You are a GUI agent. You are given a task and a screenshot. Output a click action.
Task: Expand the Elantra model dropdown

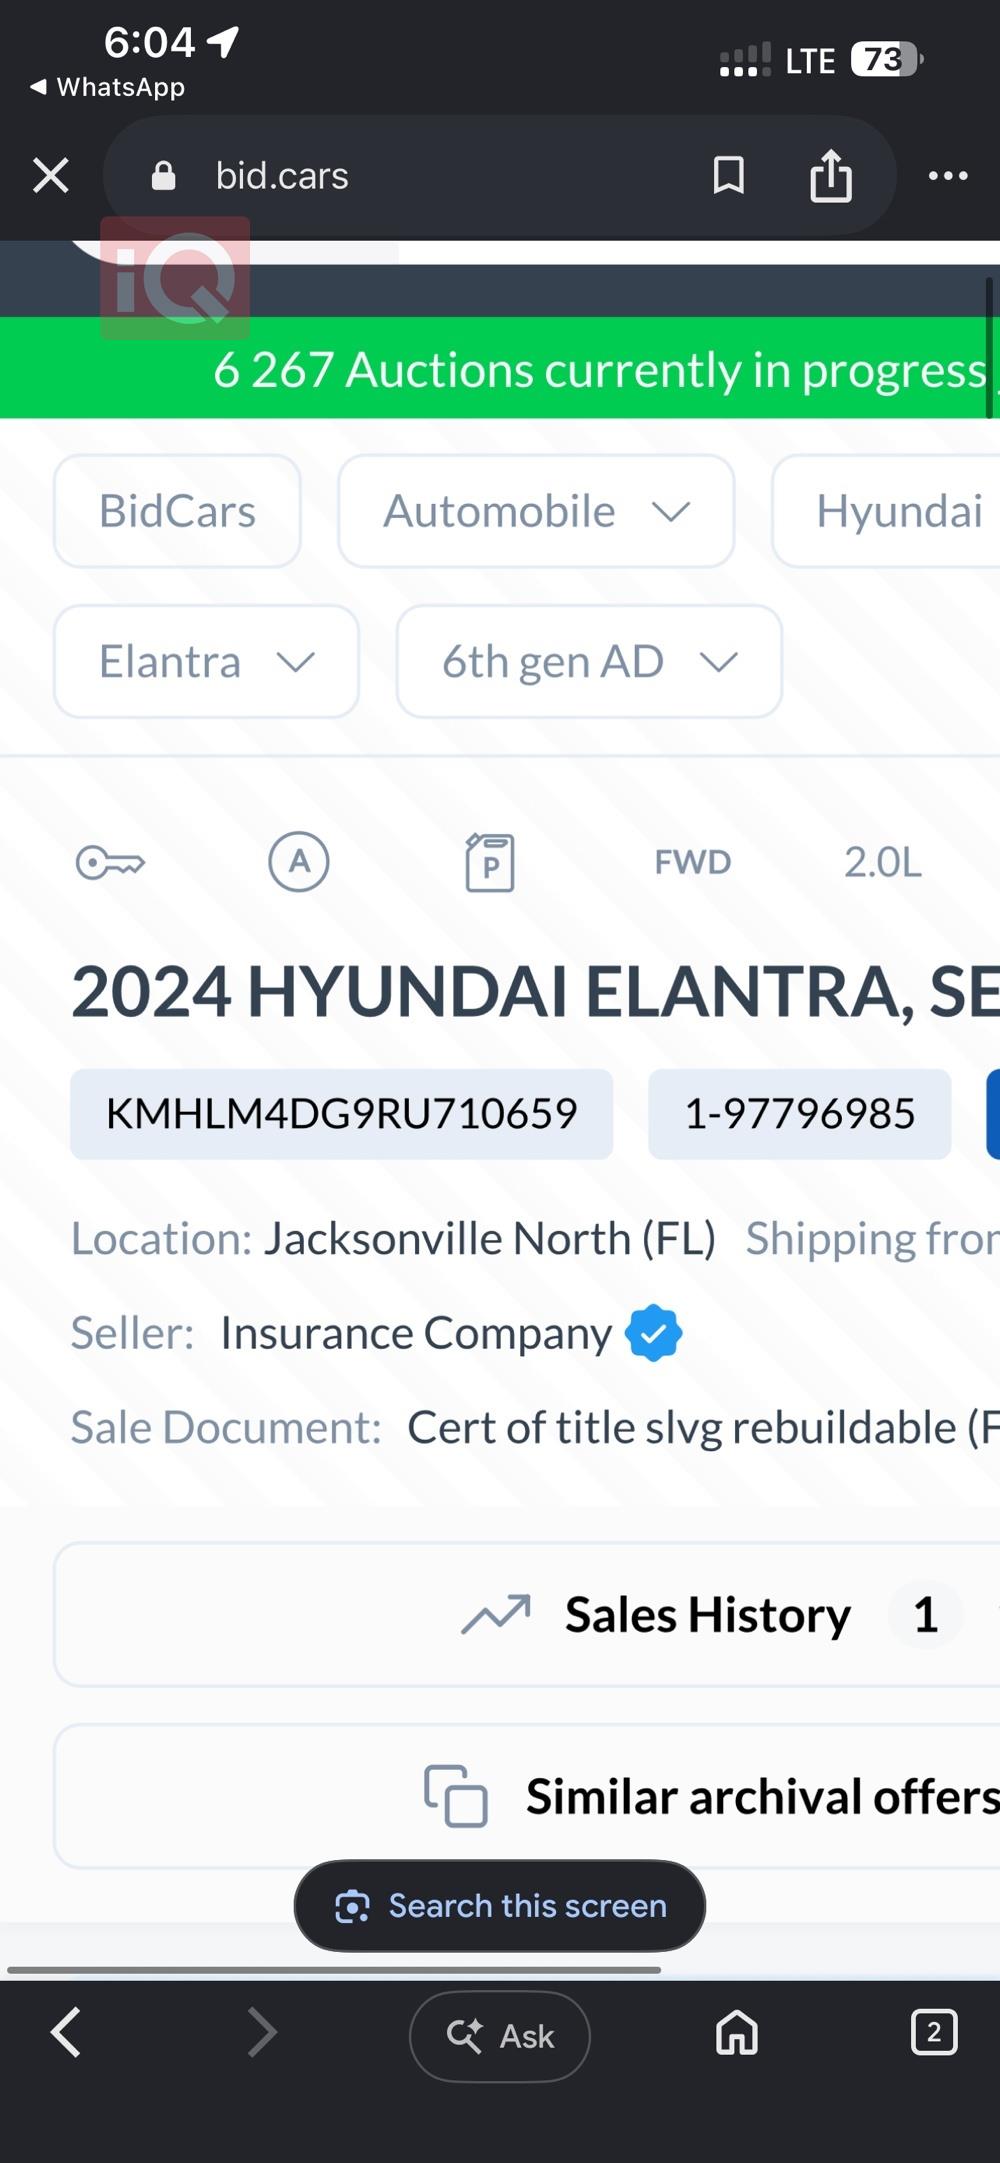[x=206, y=661]
